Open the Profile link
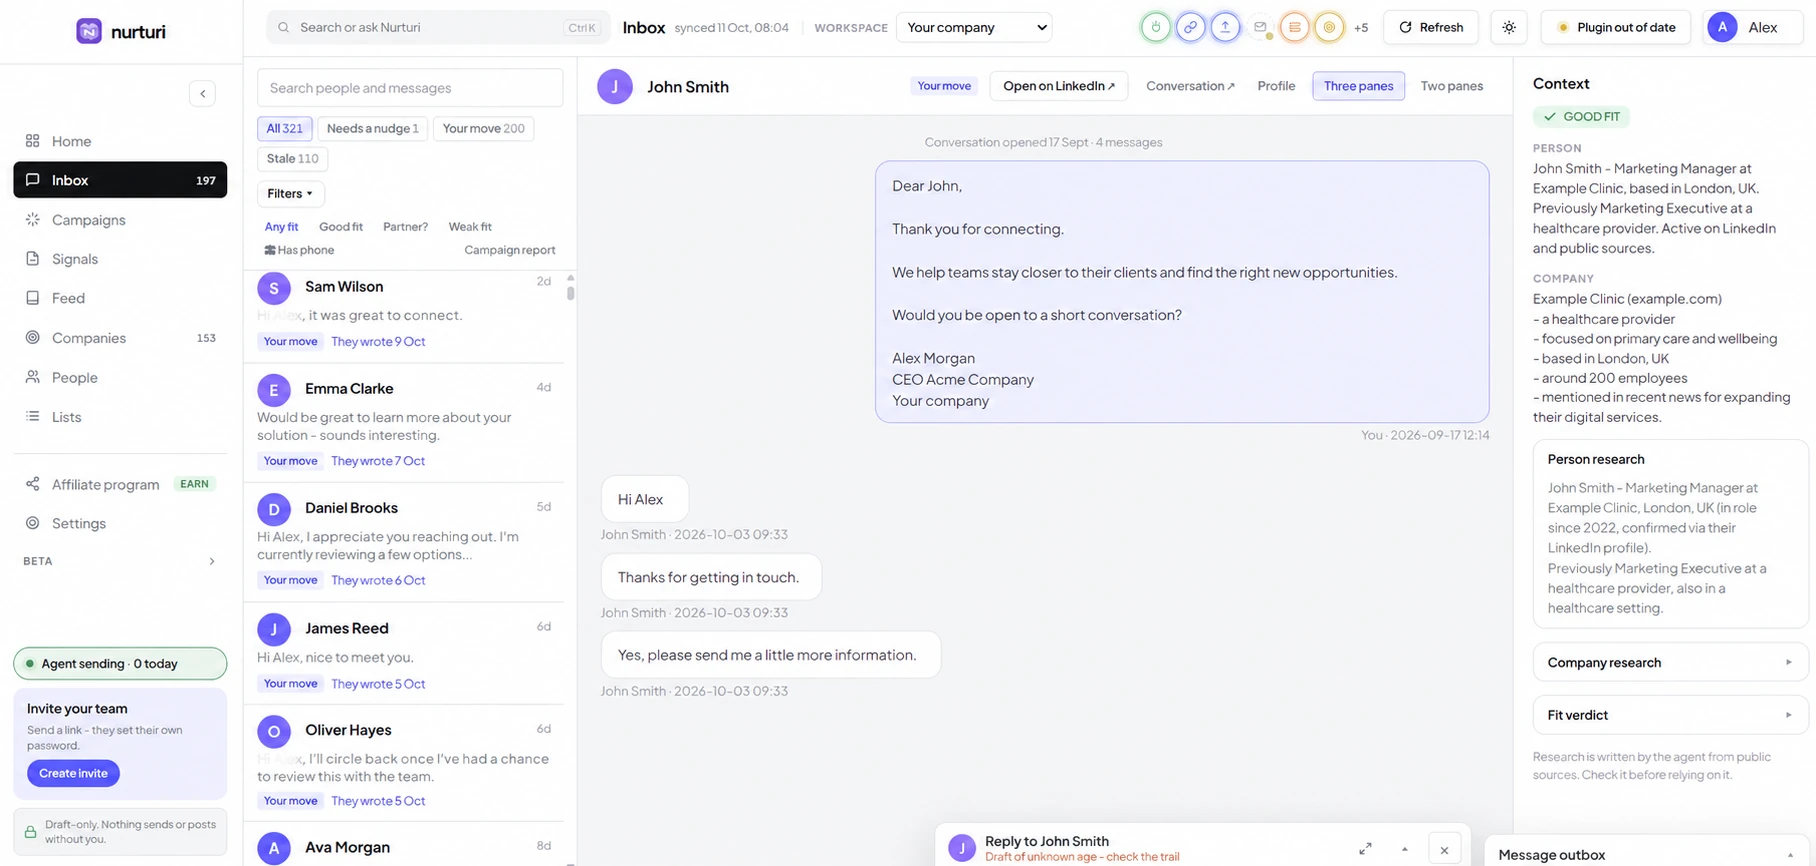Image resolution: width=1816 pixels, height=866 pixels. (x=1276, y=86)
